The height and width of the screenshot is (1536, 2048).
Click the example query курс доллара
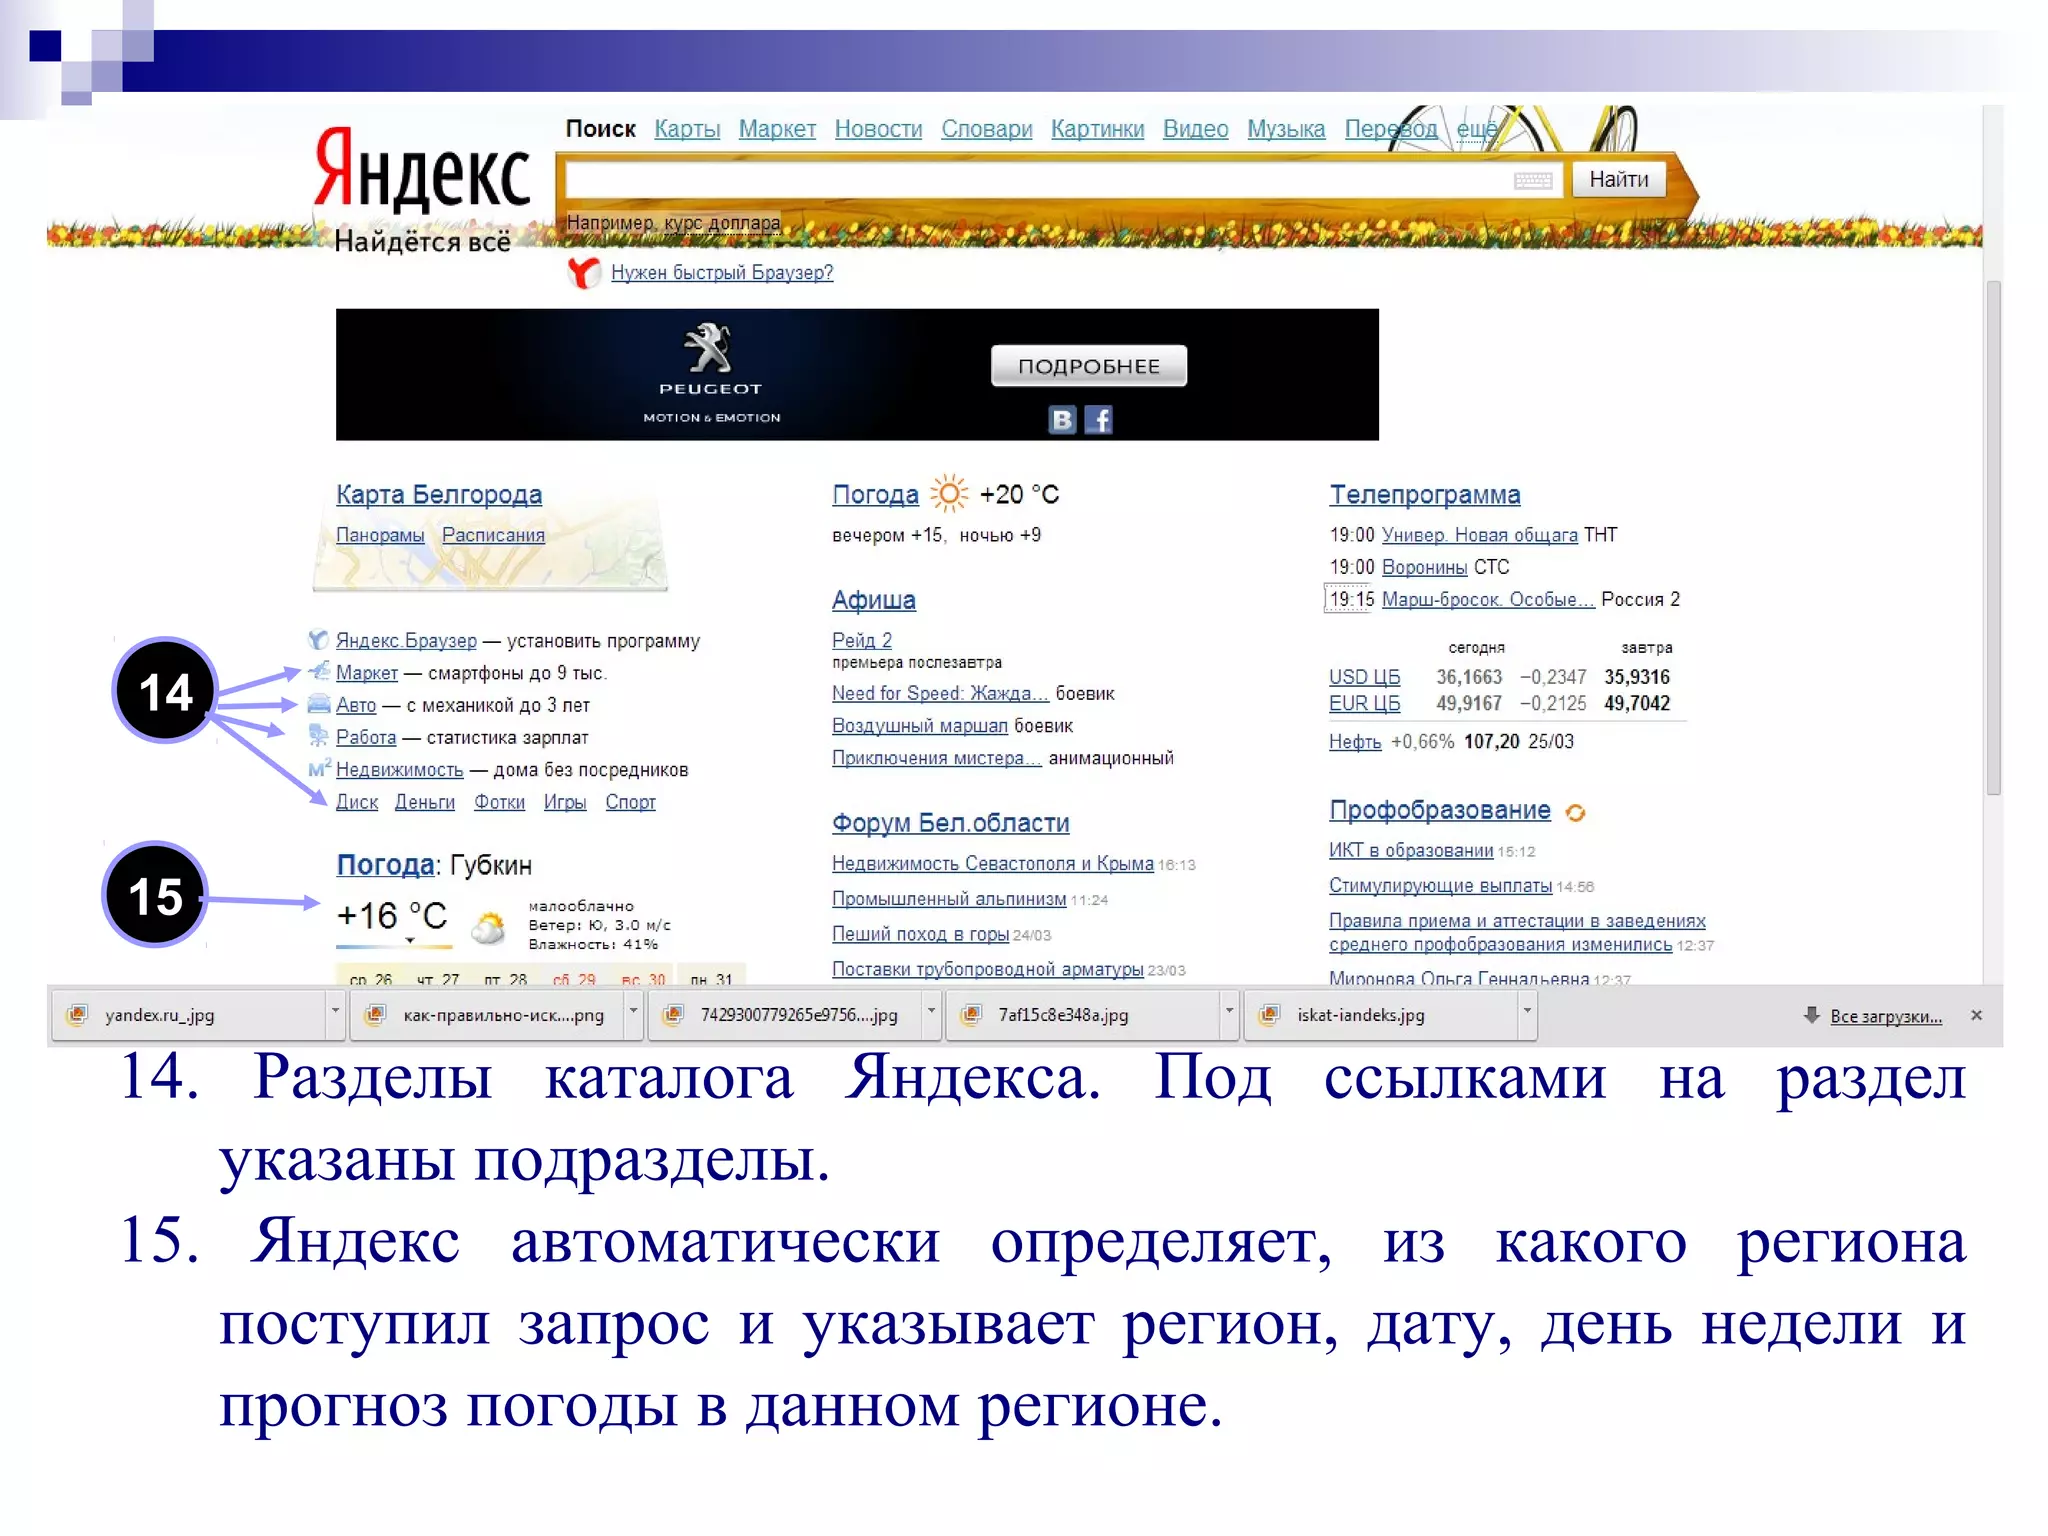[x=722, y=223]
